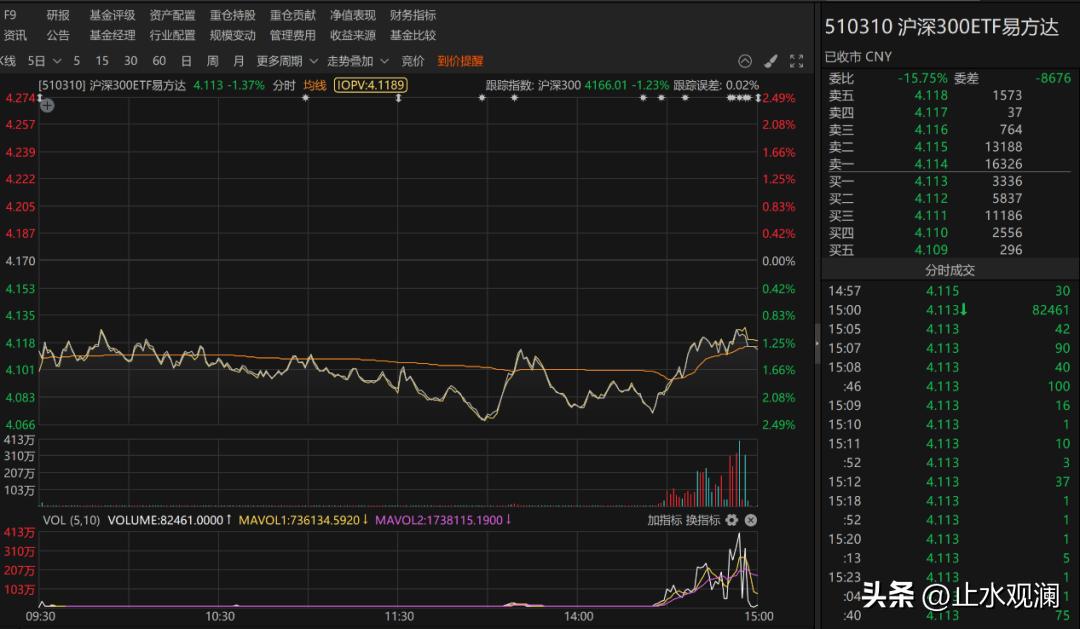Switch to the 30-minute period
This screenshot has height=629, width=1080.
(130, 61)
